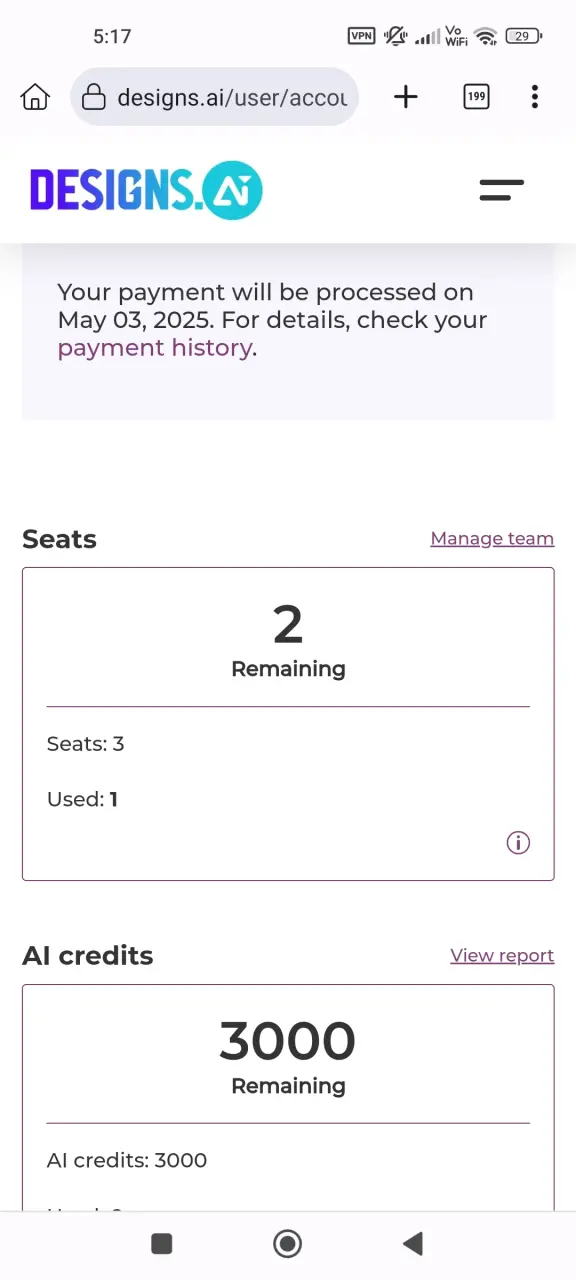Click the View report link

(502, 955)
